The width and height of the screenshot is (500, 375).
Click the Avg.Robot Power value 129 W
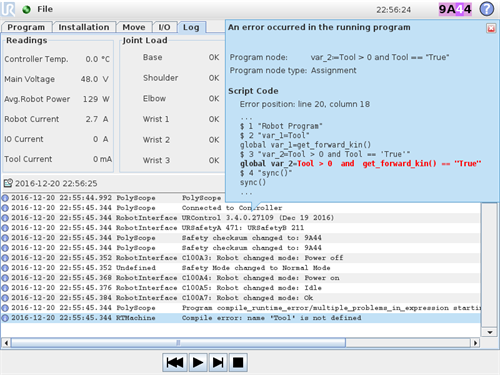coord(96,99)
